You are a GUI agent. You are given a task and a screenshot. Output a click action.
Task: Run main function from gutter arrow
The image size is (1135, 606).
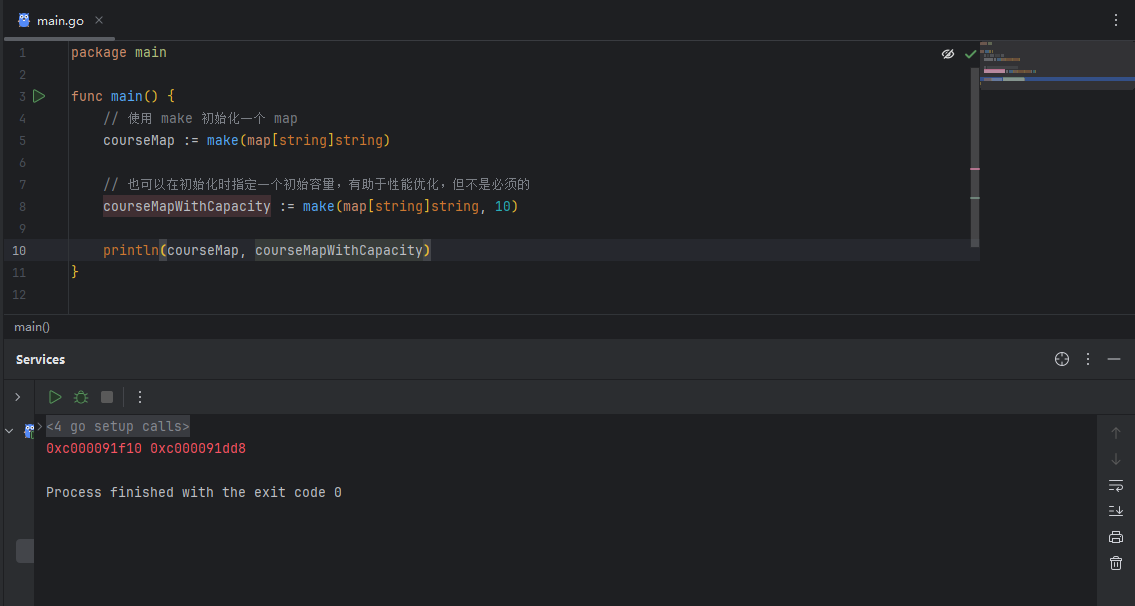[x=39, y=96]
